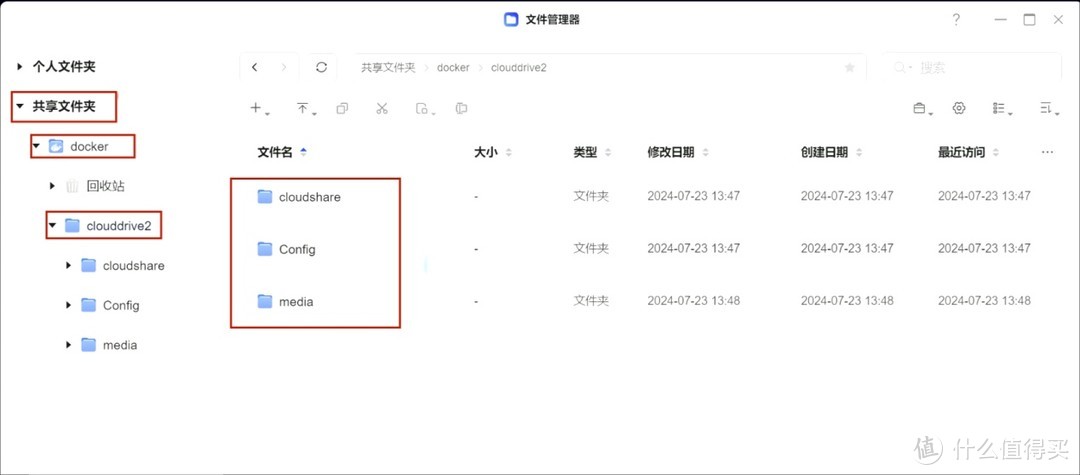Select clouddrive2 in the sidebar tree
1080x475 pixels.
click(x=118, y=225)
